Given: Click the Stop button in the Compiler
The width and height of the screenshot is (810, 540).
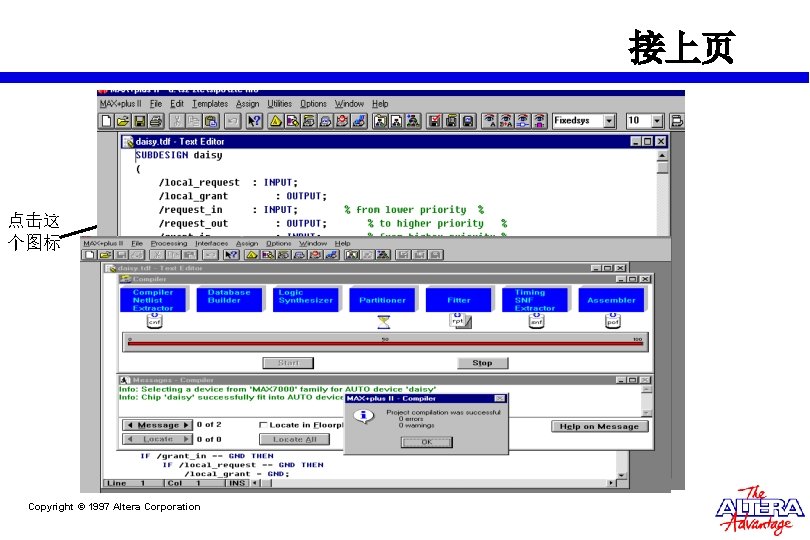Looking at the screenshot, I should (482, 363).
